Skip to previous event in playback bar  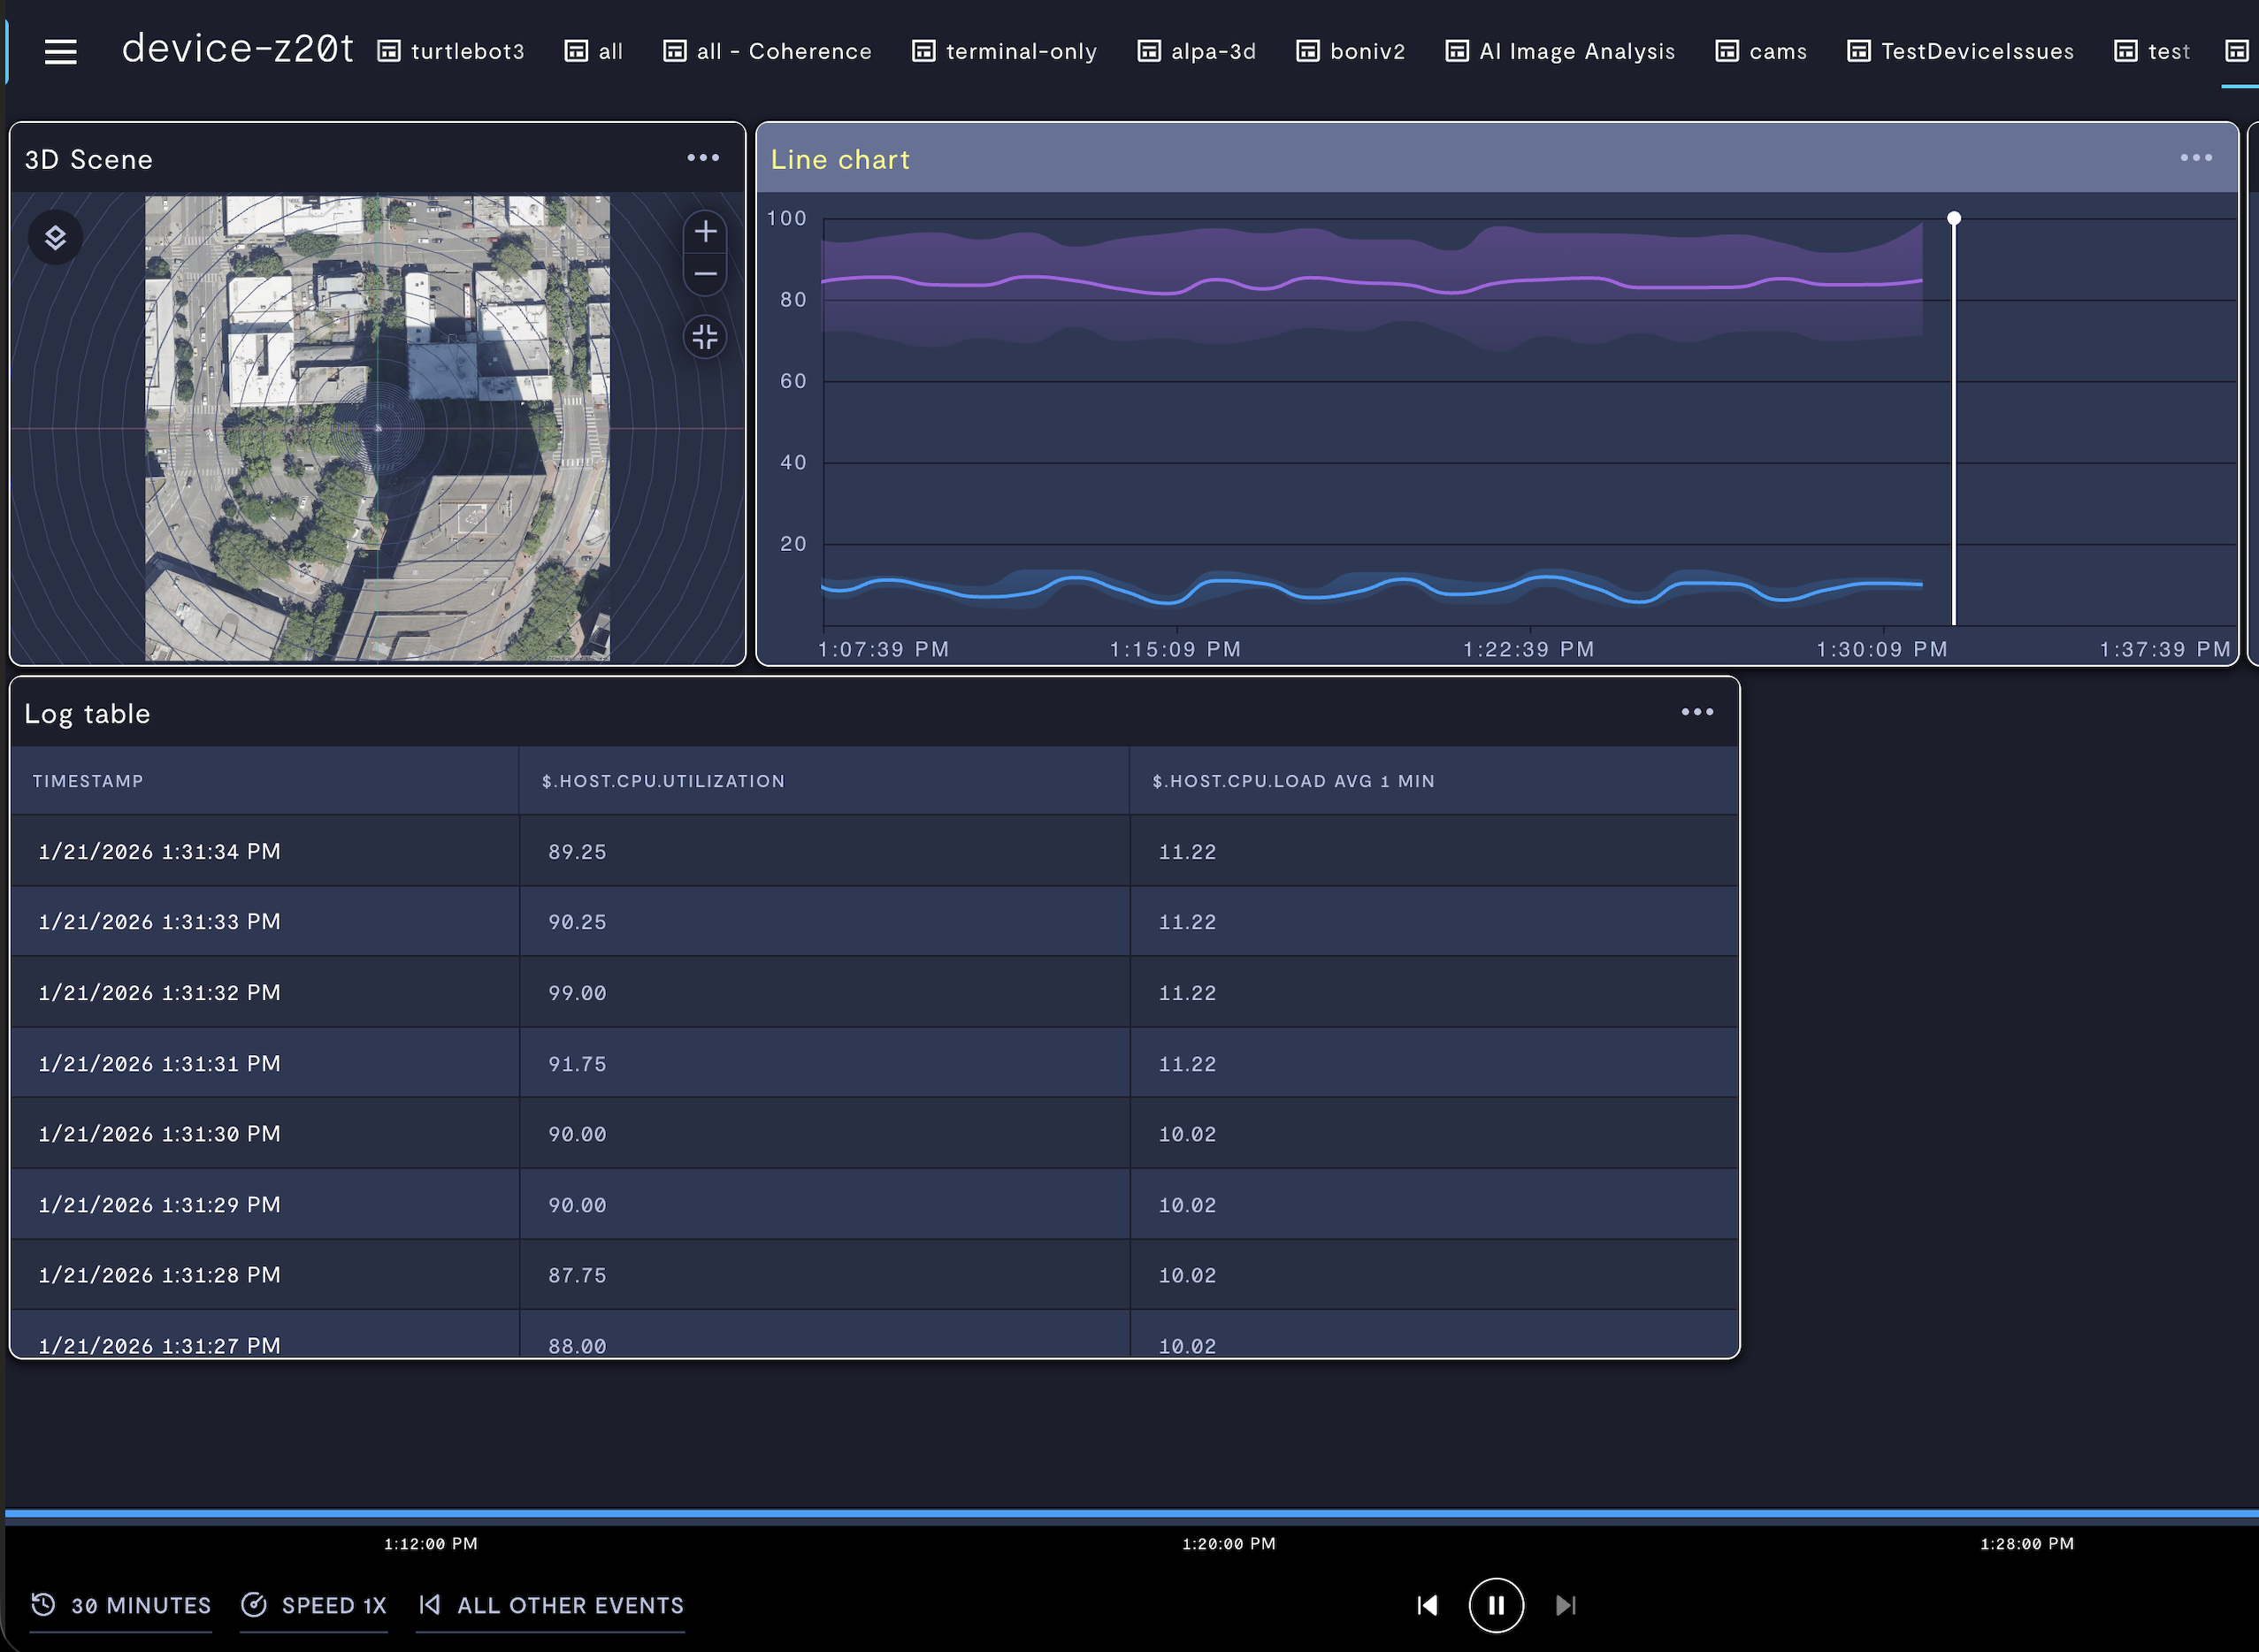pyautogui.click(x=1427, y=1605)
